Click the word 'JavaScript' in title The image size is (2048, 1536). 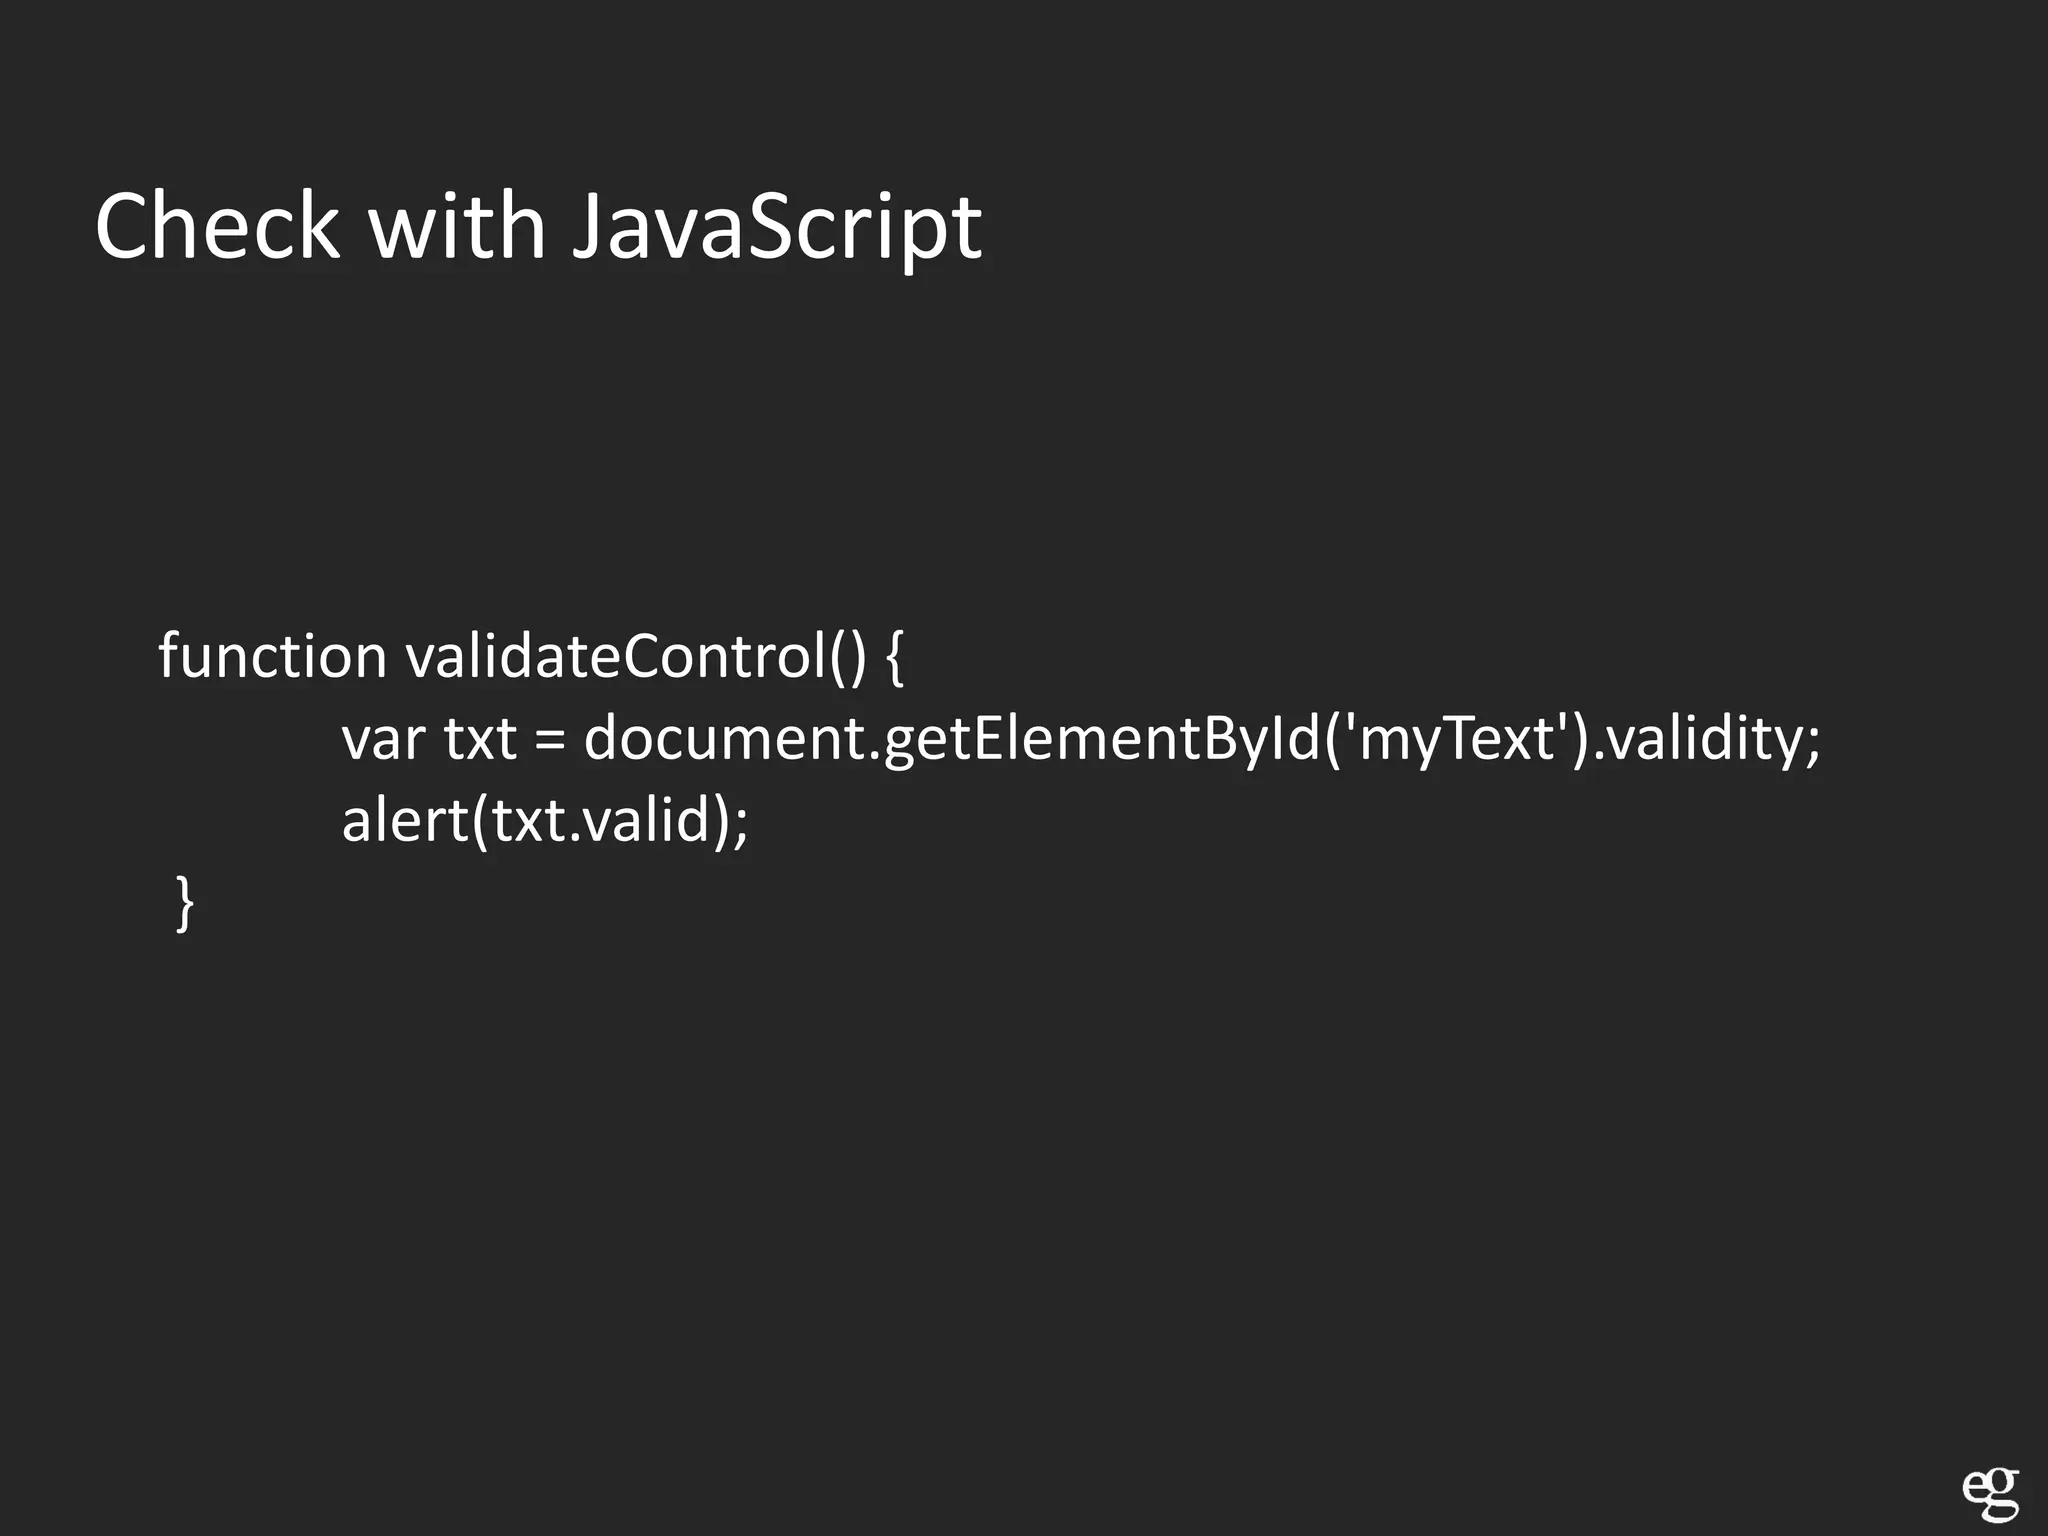(777, 228)
